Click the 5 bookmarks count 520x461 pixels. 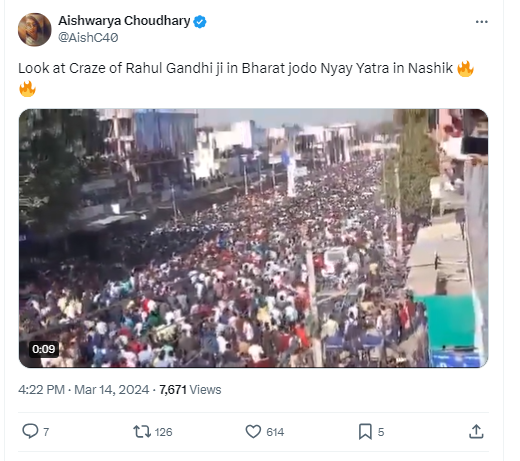pos(381,432)
